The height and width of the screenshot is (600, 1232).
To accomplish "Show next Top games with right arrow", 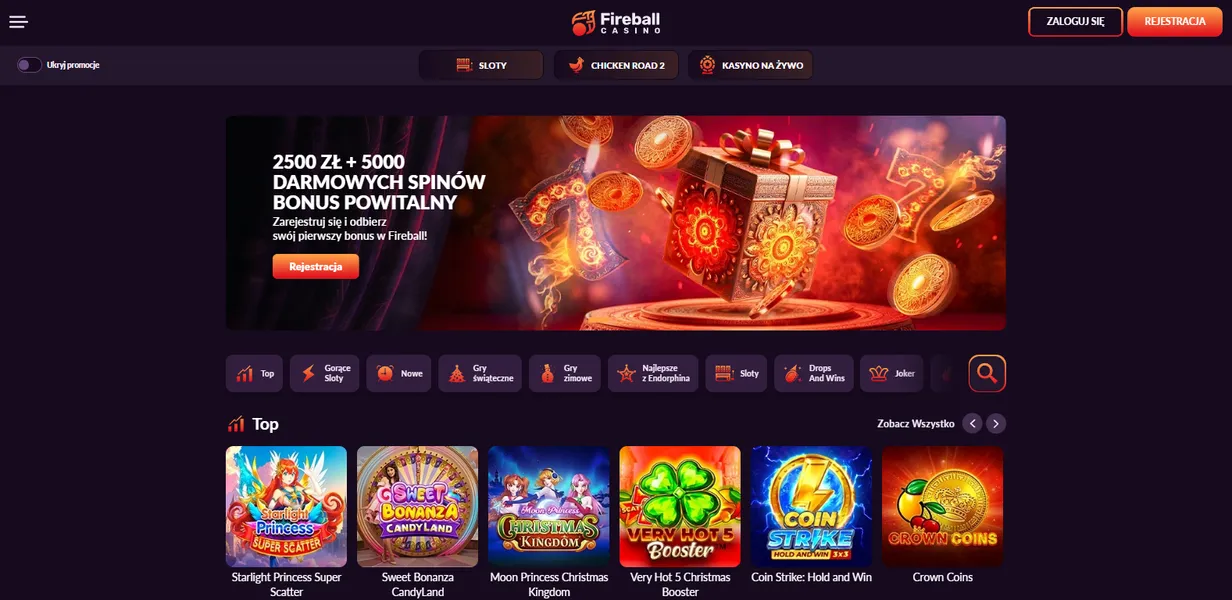I will 996,423.
